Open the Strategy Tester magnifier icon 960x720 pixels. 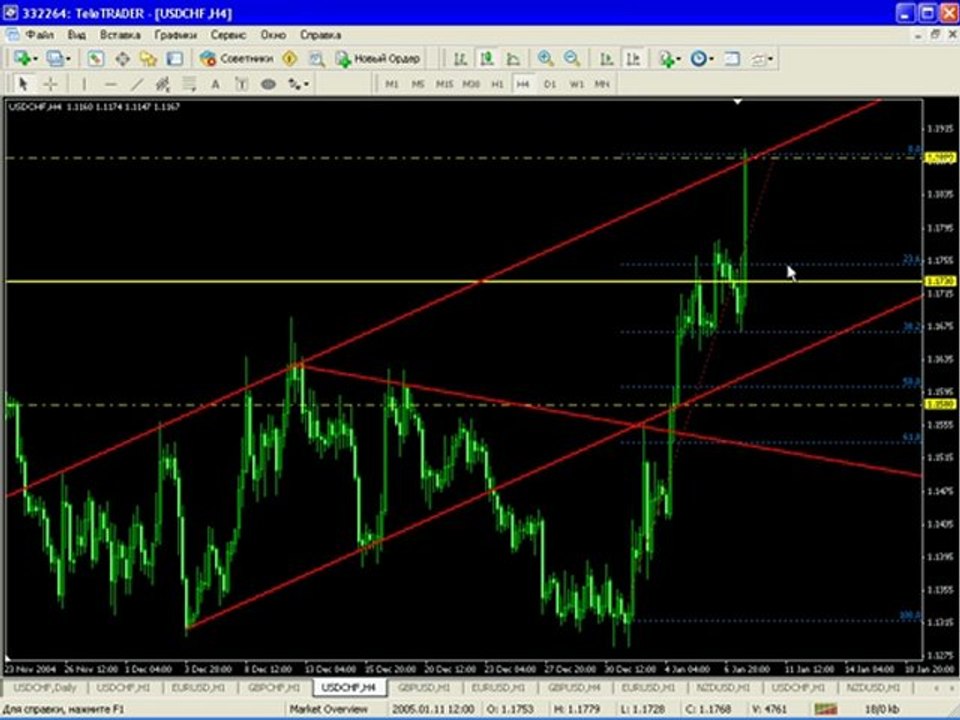(x=317, y=59)
